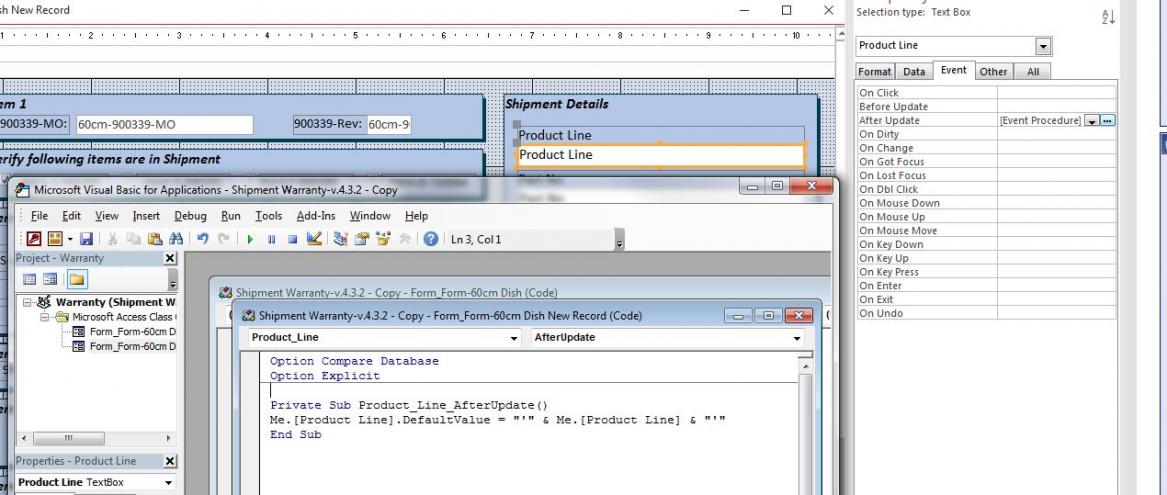Open the Tools menu in VBA editor
Image resolution: width=1167 pixels, height=495 pixels.
click(x=269, y=216)
